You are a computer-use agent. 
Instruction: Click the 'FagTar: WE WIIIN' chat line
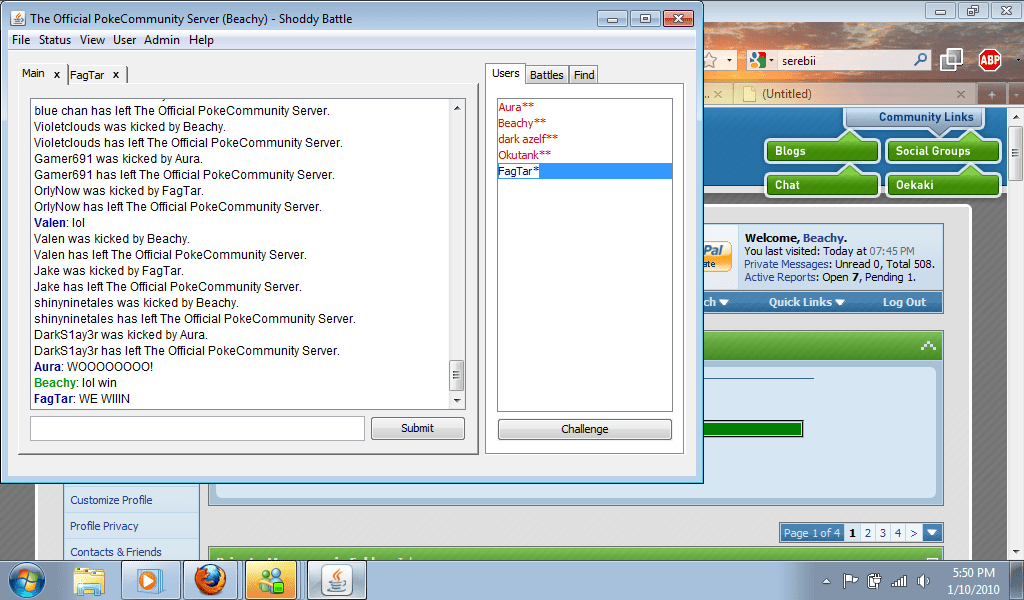82,399
